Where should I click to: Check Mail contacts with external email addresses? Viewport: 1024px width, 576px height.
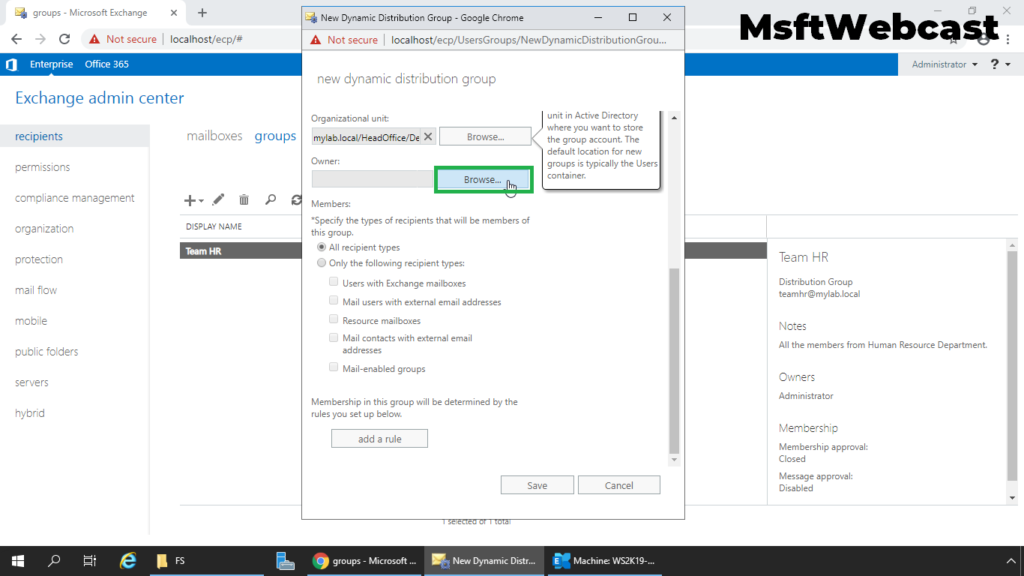click(334, 338)
